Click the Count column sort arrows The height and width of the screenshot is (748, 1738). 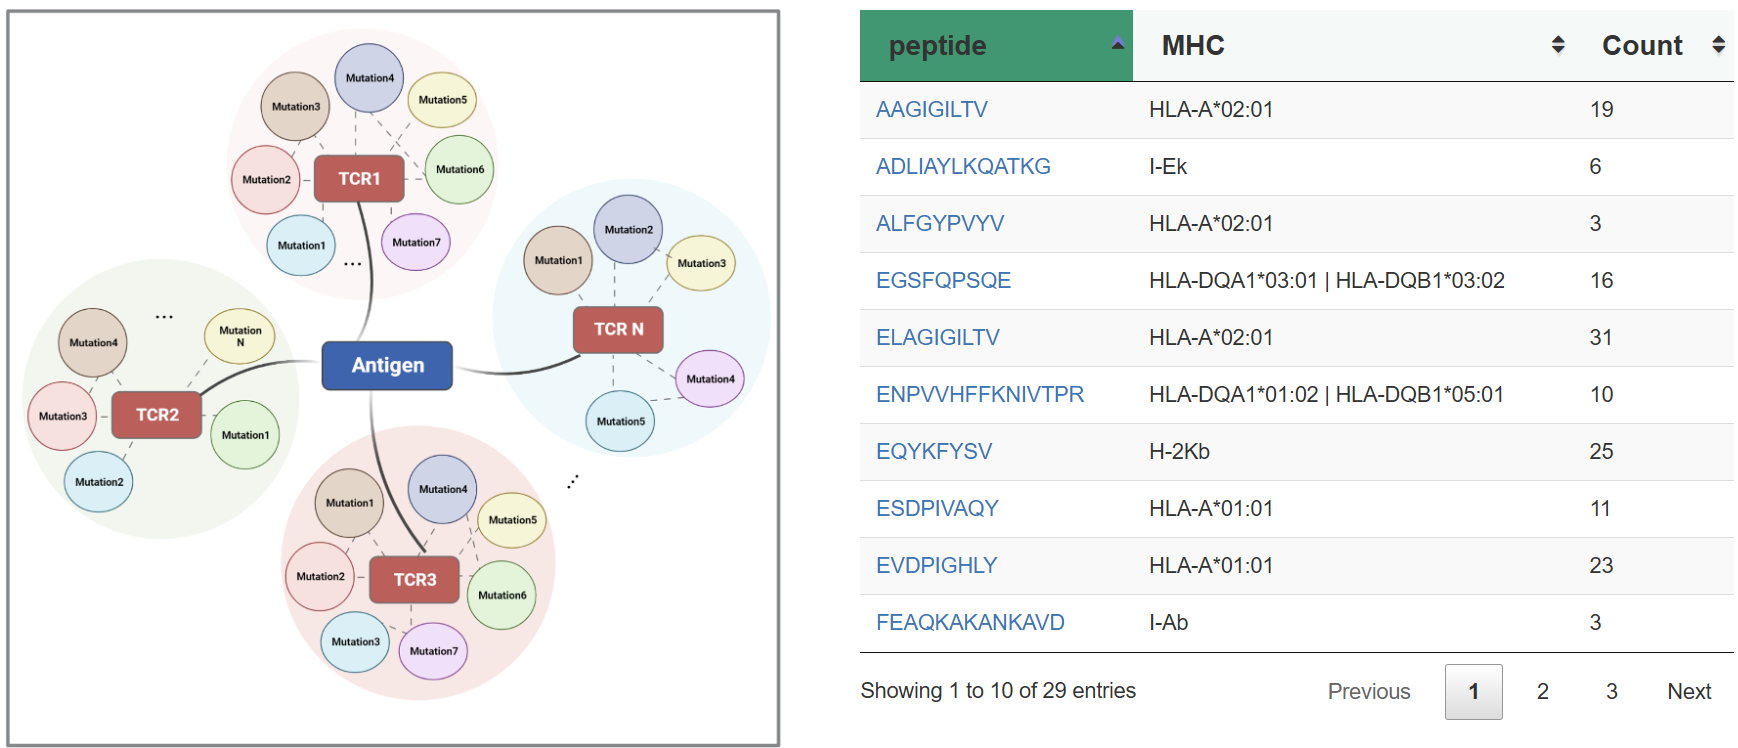[x=1718, y=45]
